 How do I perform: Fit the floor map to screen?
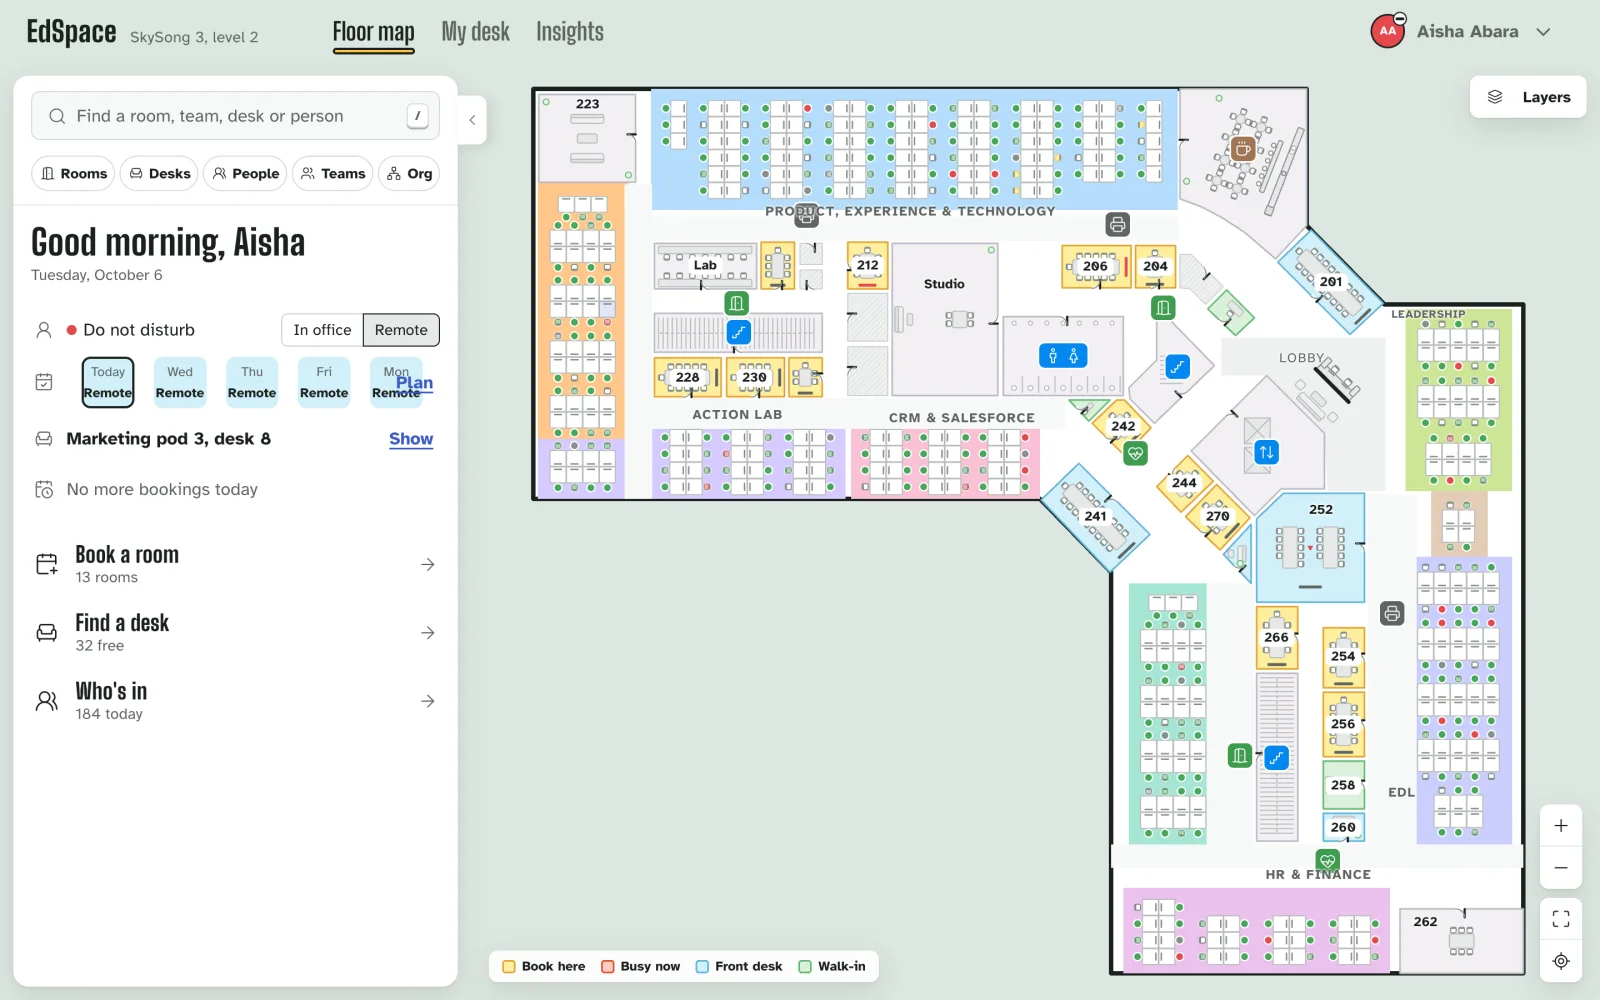pos(1561,919)
